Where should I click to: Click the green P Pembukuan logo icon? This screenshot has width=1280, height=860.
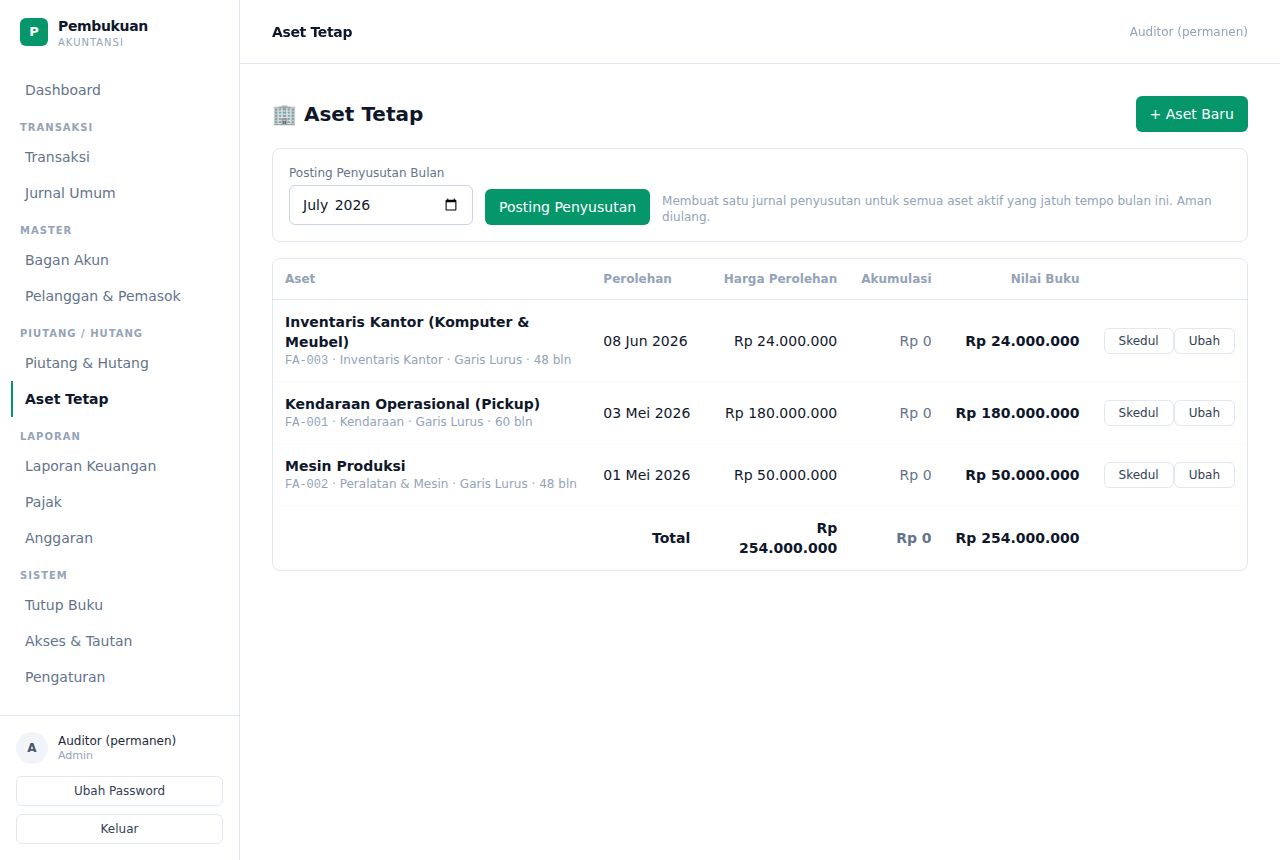point(34,32)
